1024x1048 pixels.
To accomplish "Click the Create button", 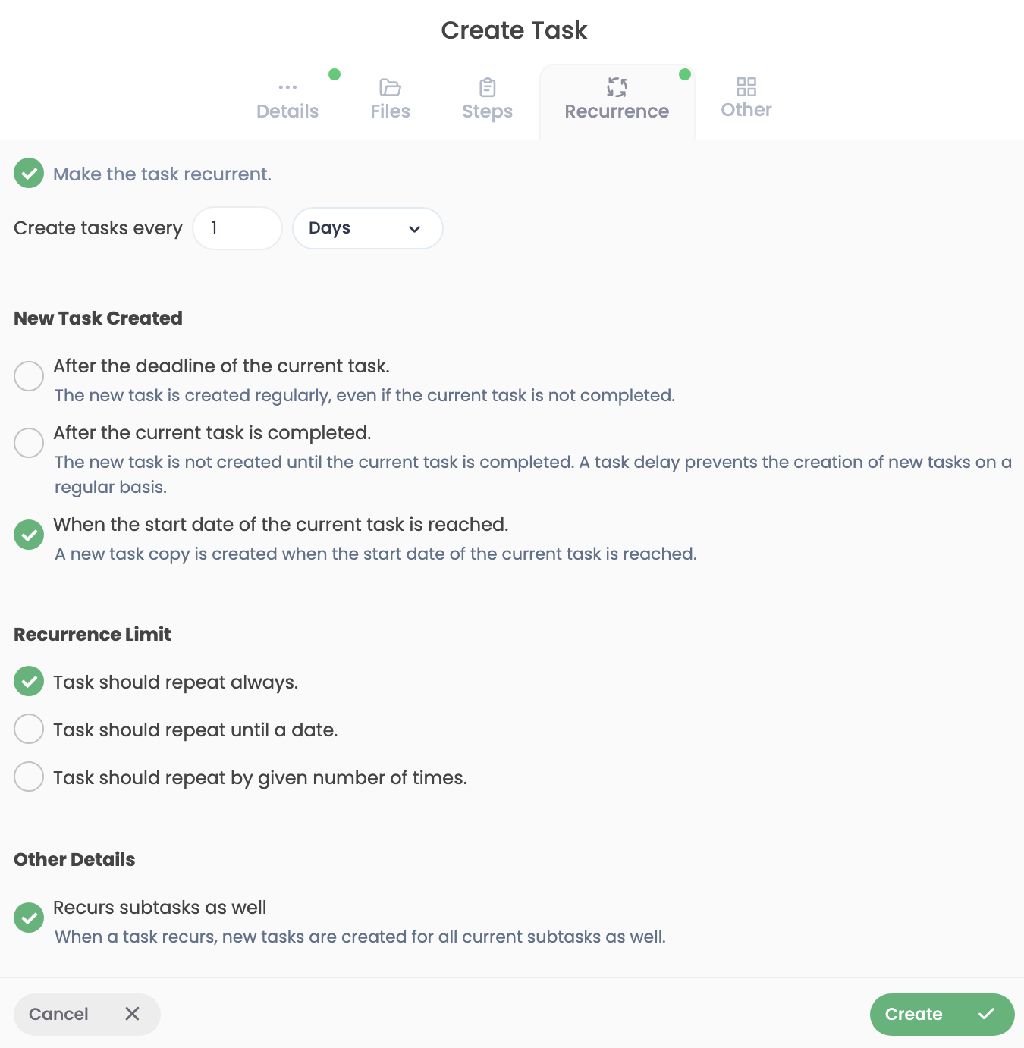I will click(x=942, y=1014).
